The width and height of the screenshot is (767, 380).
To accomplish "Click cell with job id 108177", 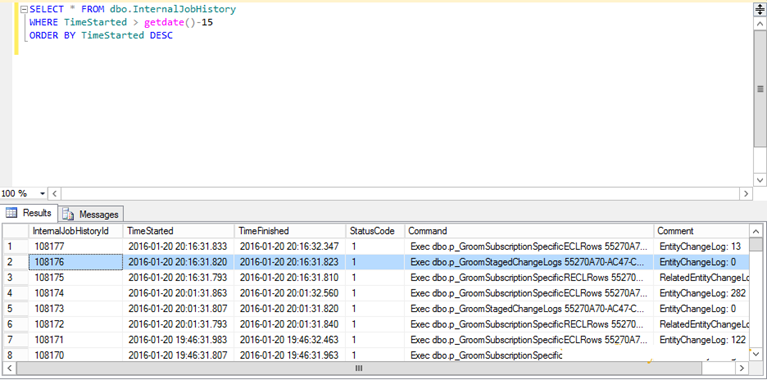I will click(76, 246).
